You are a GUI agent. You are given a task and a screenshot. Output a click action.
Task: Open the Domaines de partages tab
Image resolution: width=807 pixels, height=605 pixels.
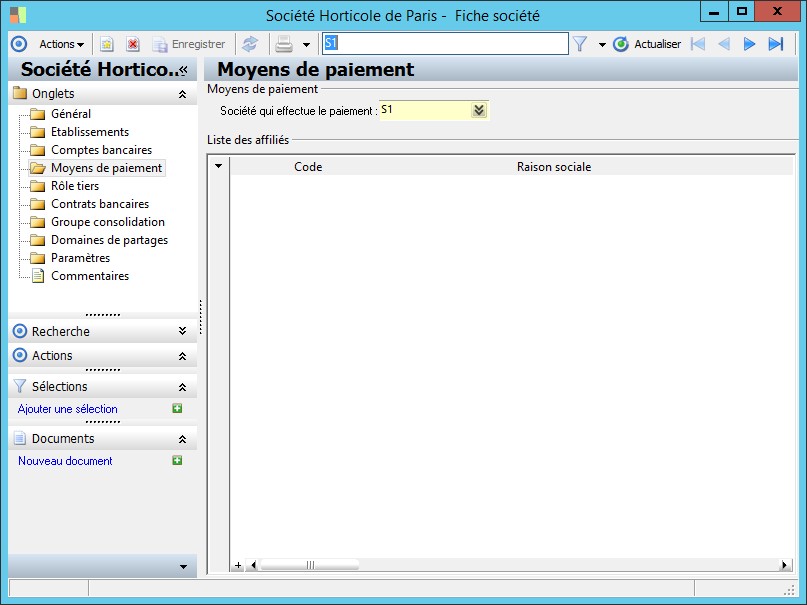109,240
